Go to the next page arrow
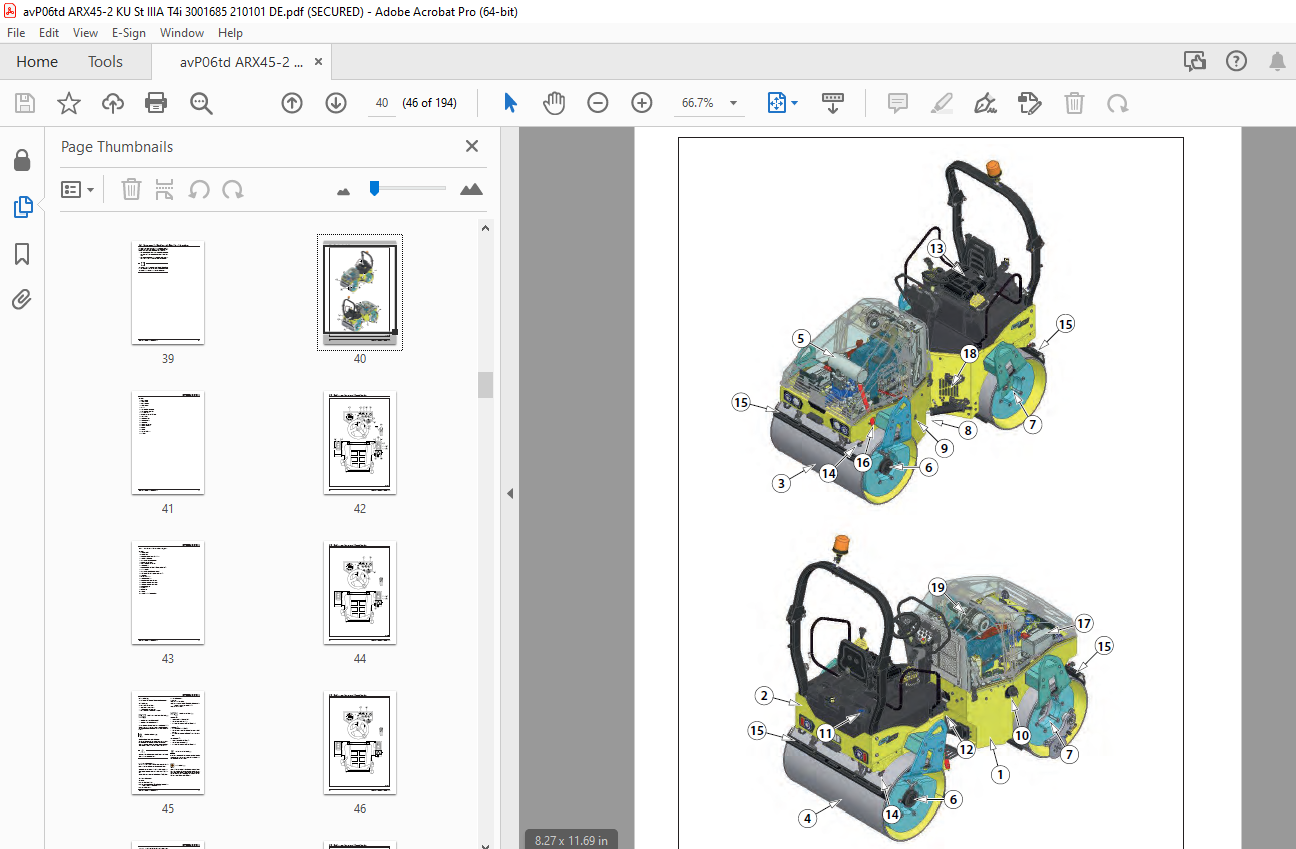This screenshot has height=849, width=1296. coord(336,103)
